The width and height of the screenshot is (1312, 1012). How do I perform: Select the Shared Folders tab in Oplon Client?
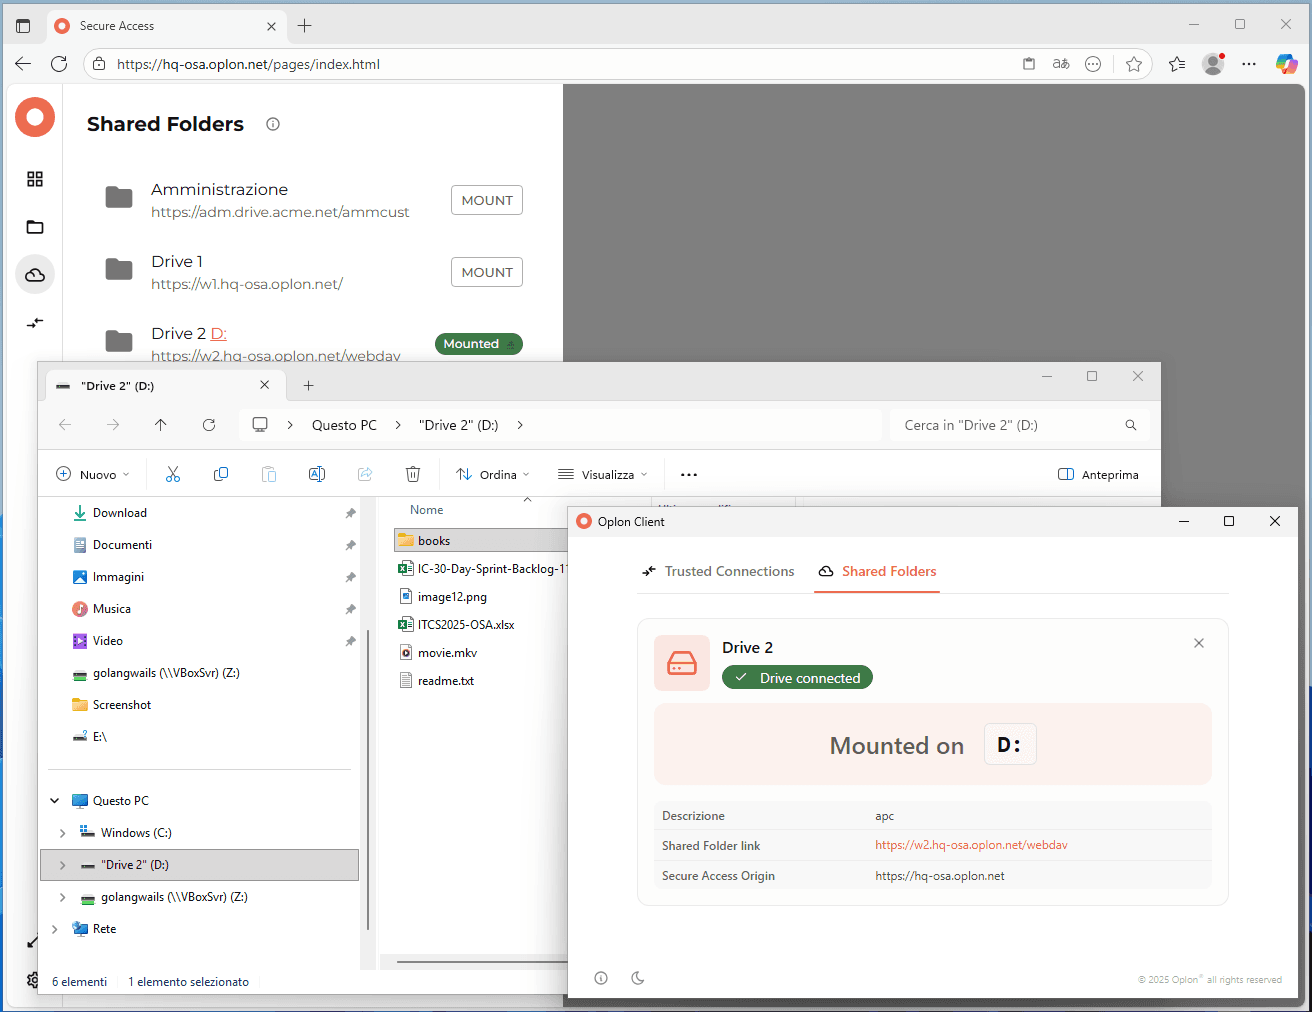(x=877, y=571)
